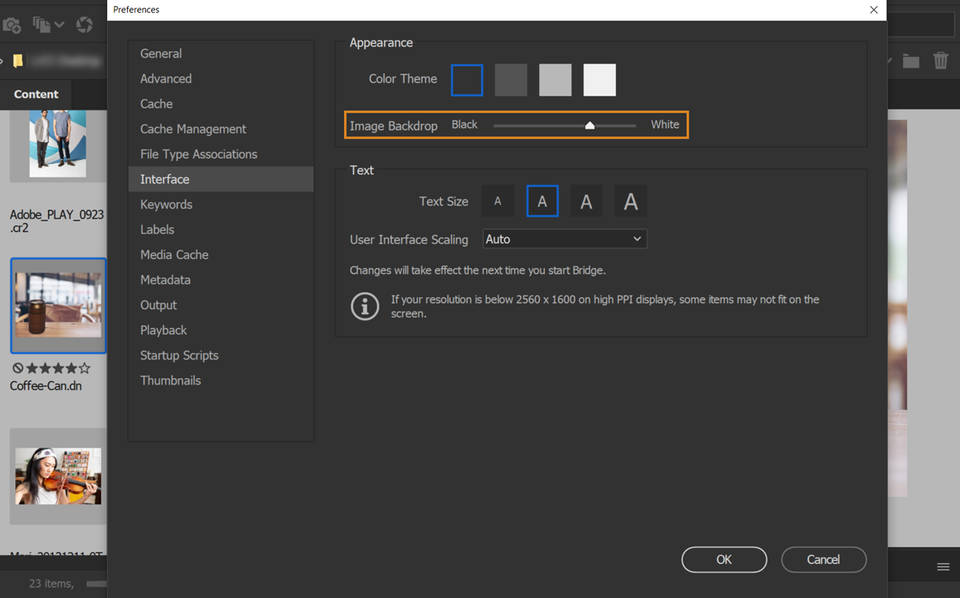Dismiss the dialog with the Cancel button

click(x=823, y=559)
